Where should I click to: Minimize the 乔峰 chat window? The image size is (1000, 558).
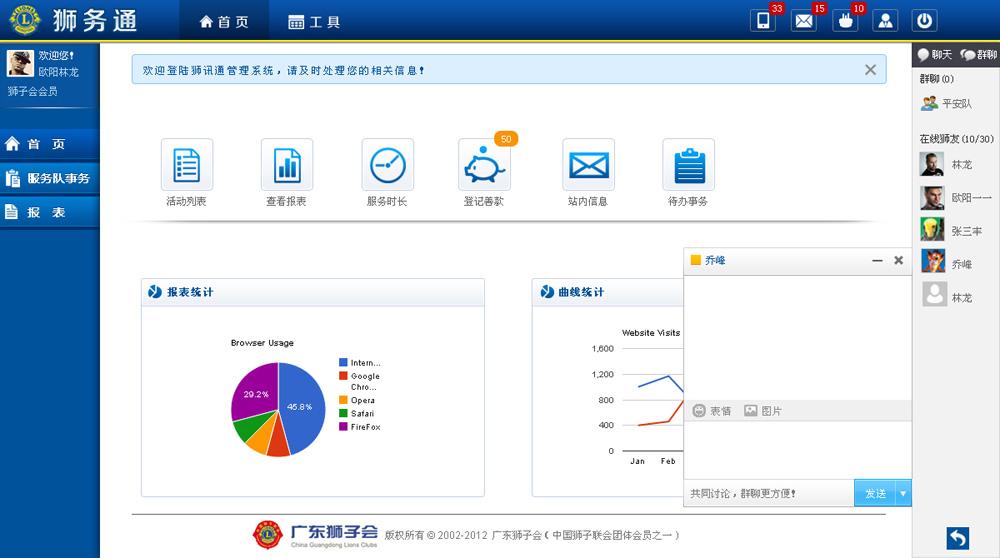pos(877,260)
